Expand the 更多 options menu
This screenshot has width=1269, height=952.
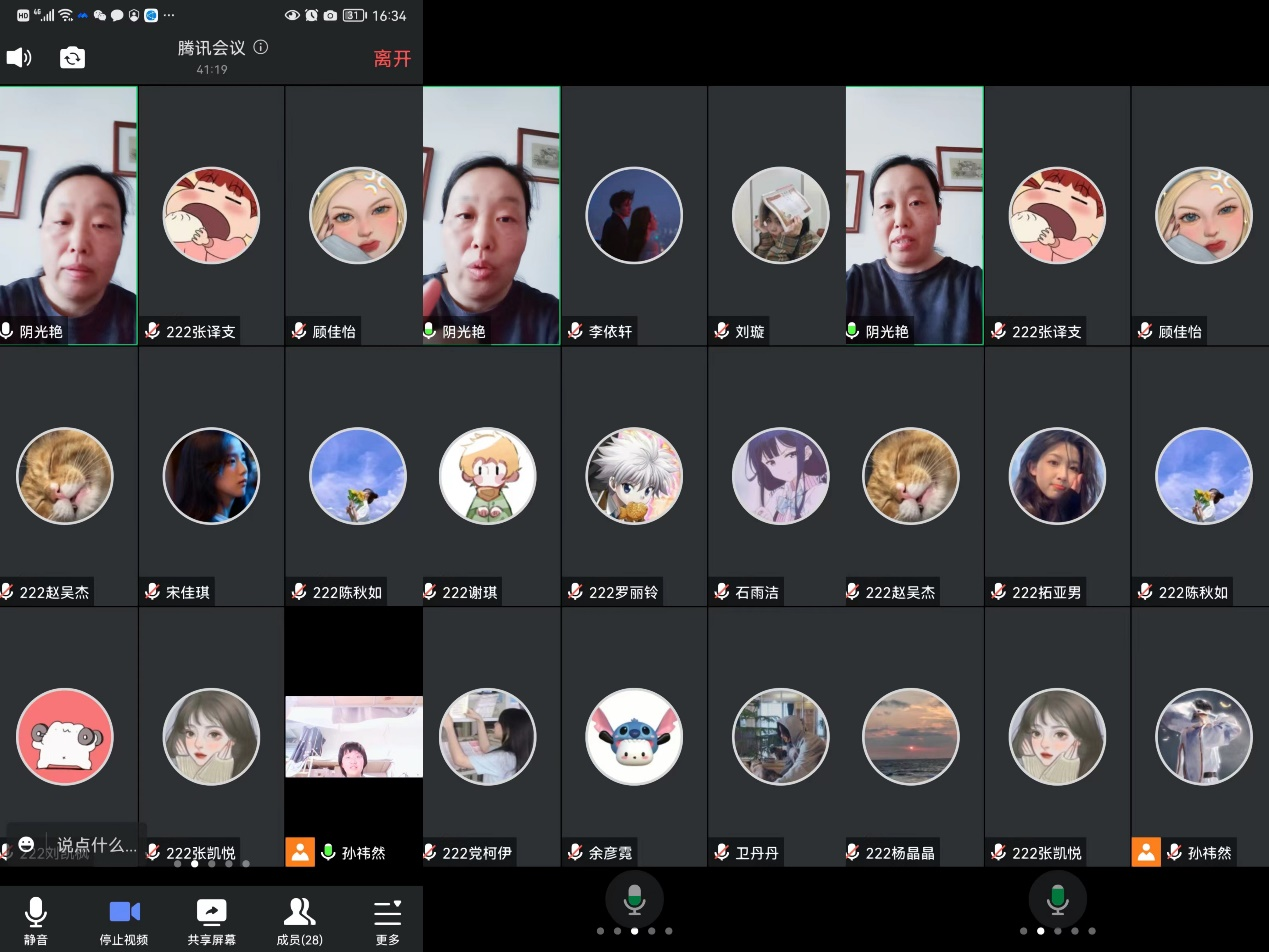pyautogui.click(x=387, y=920)
